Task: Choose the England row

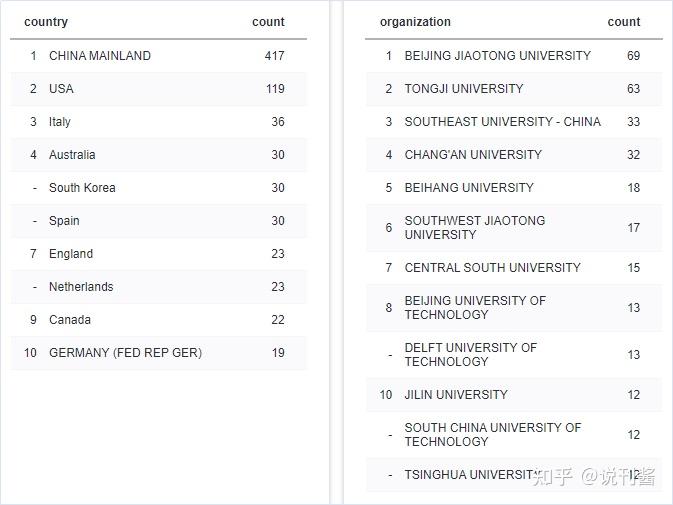Action: 71,254
